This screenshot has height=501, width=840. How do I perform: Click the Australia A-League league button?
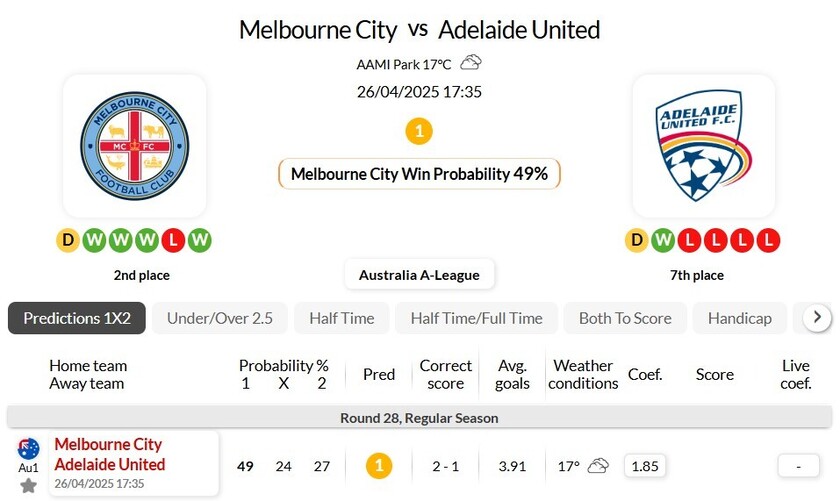pyautogui.click(x=419, y=275)
